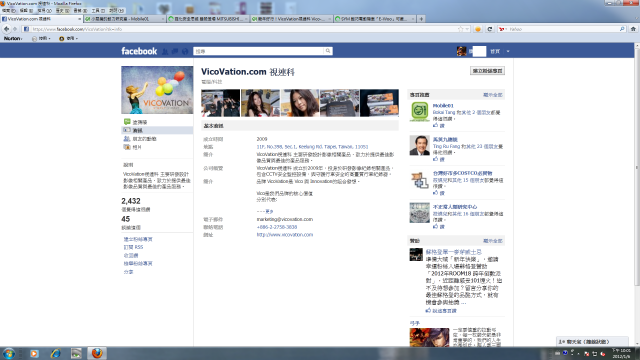Click See All link in liked pages section

tap(493, 95)
